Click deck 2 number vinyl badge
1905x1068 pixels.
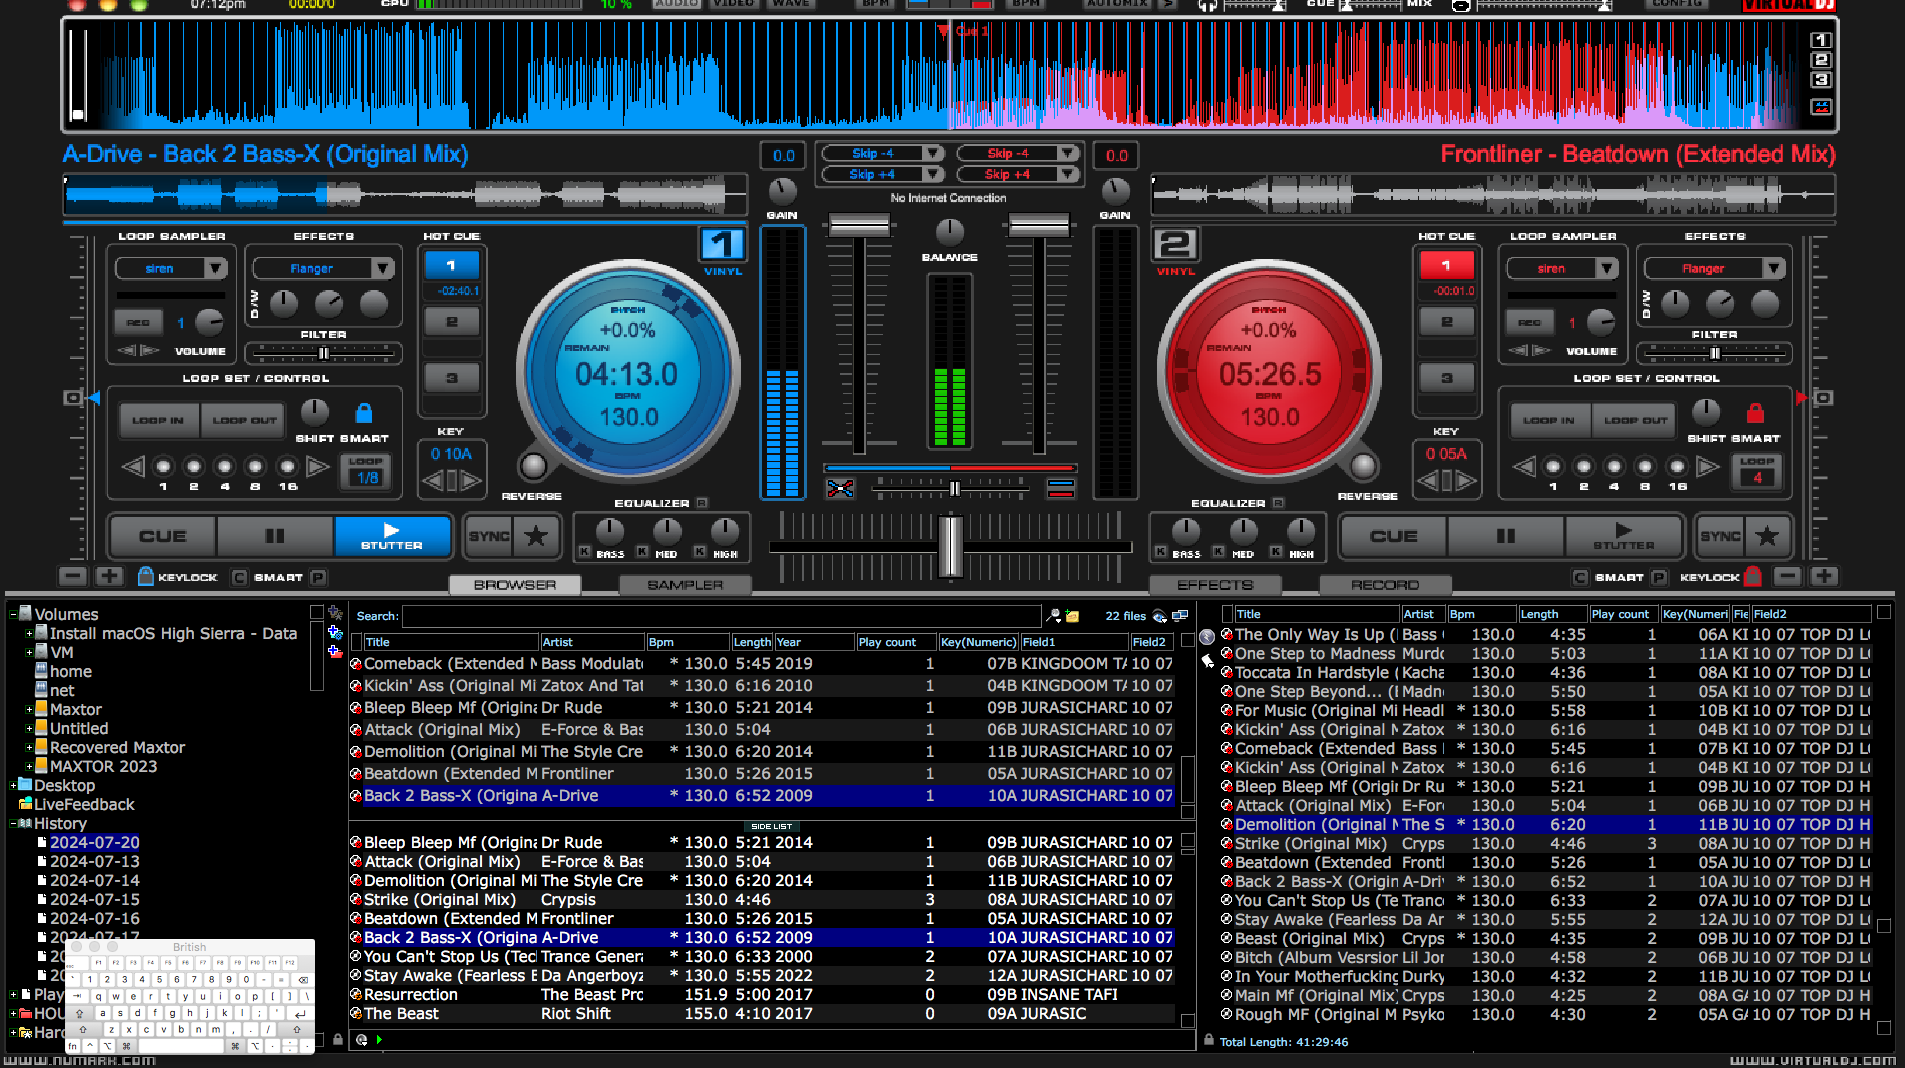(x=1175, y=244)
